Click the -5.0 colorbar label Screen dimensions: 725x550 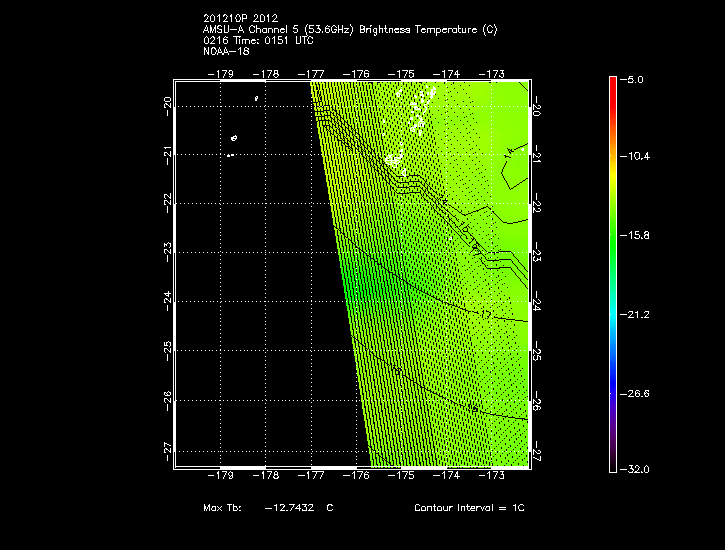click(x=634, y=78)
